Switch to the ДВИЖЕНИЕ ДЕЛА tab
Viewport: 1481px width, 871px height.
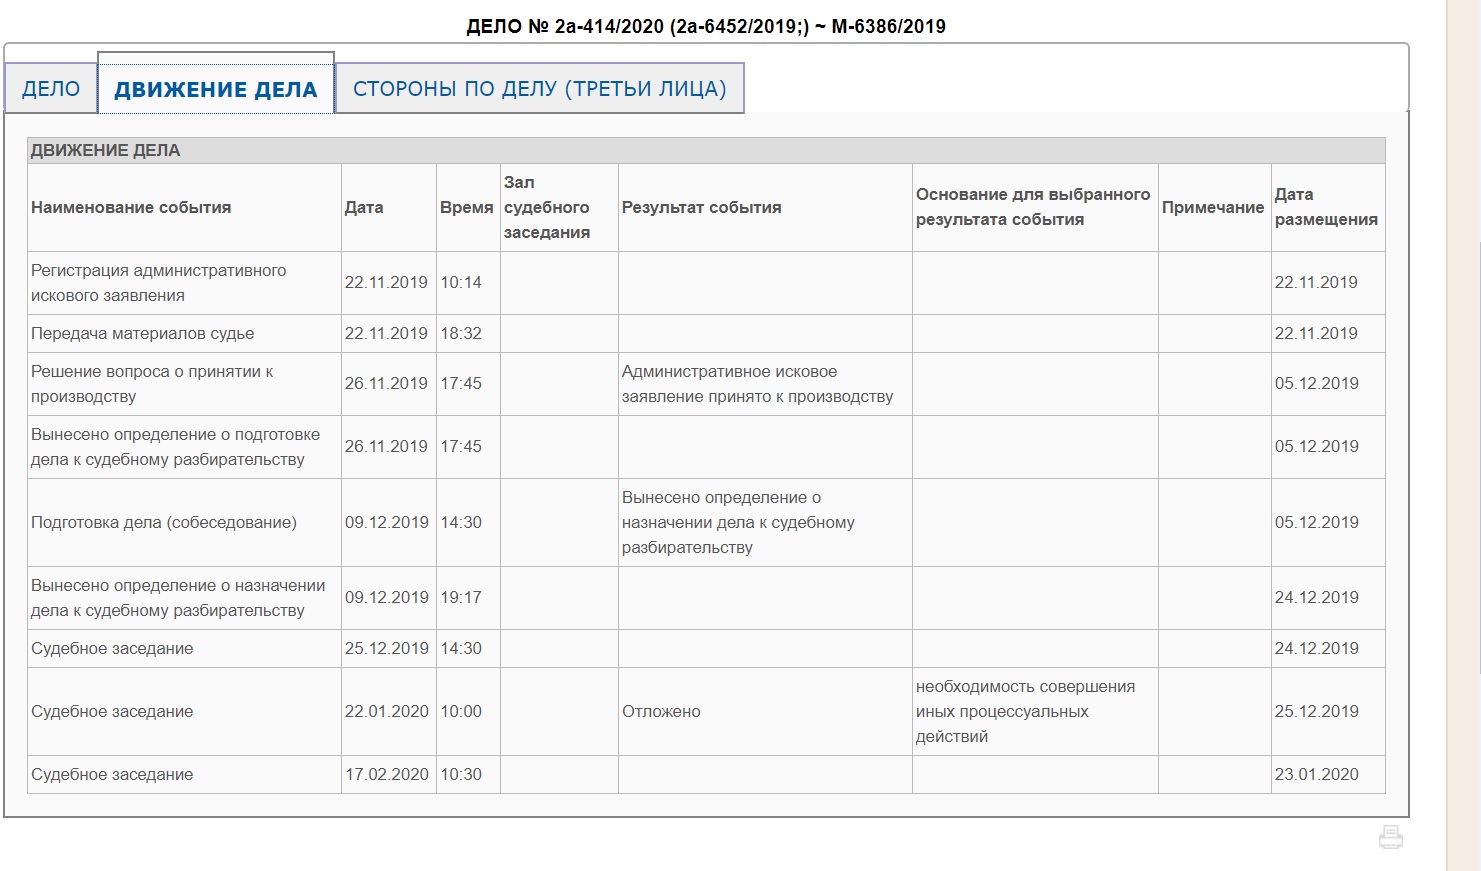tap(215, 89)
